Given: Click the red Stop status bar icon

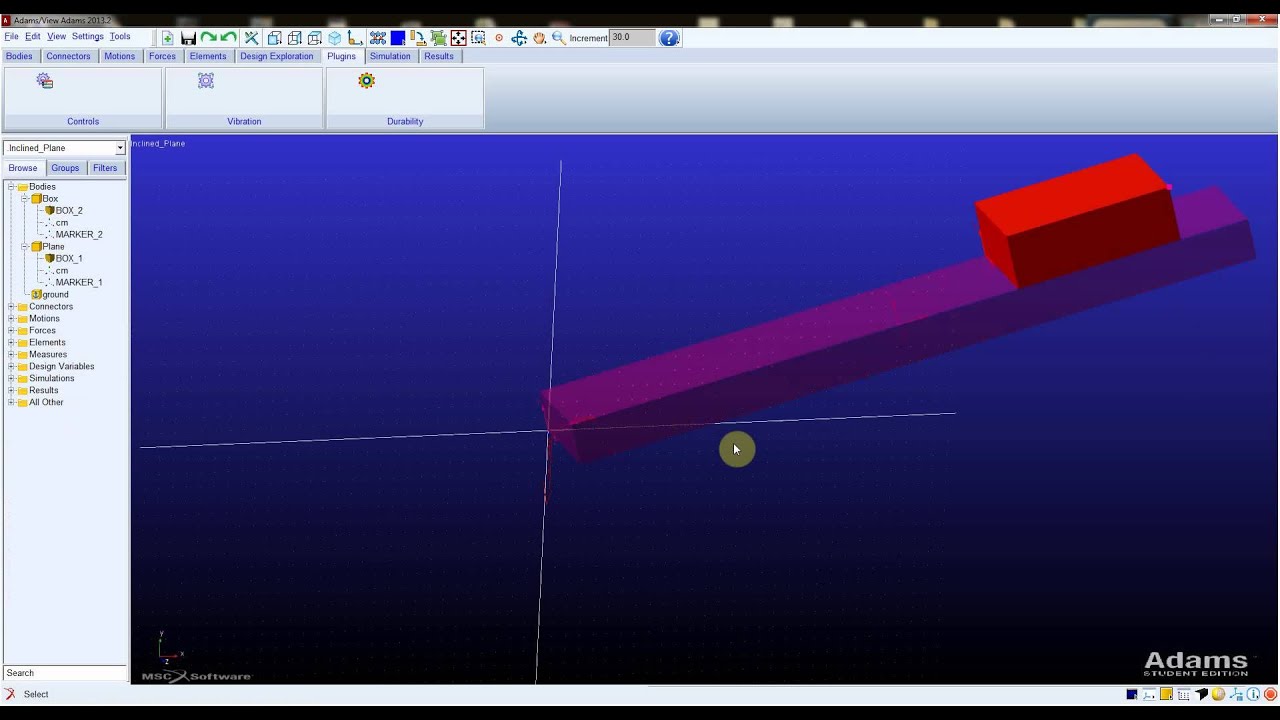Looking at the screenshot, I should tap(1270, 694).
